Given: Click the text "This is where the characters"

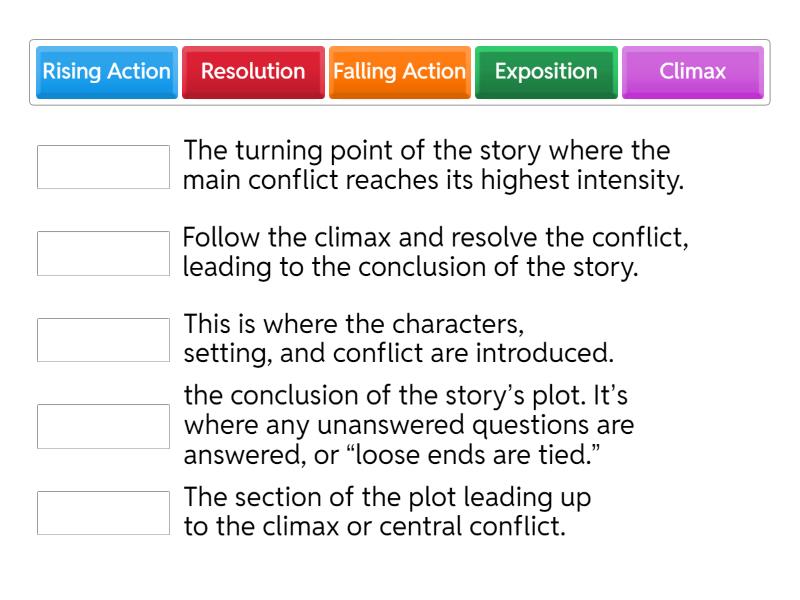Looking at the screenshot, I should (x=354, y=326).
